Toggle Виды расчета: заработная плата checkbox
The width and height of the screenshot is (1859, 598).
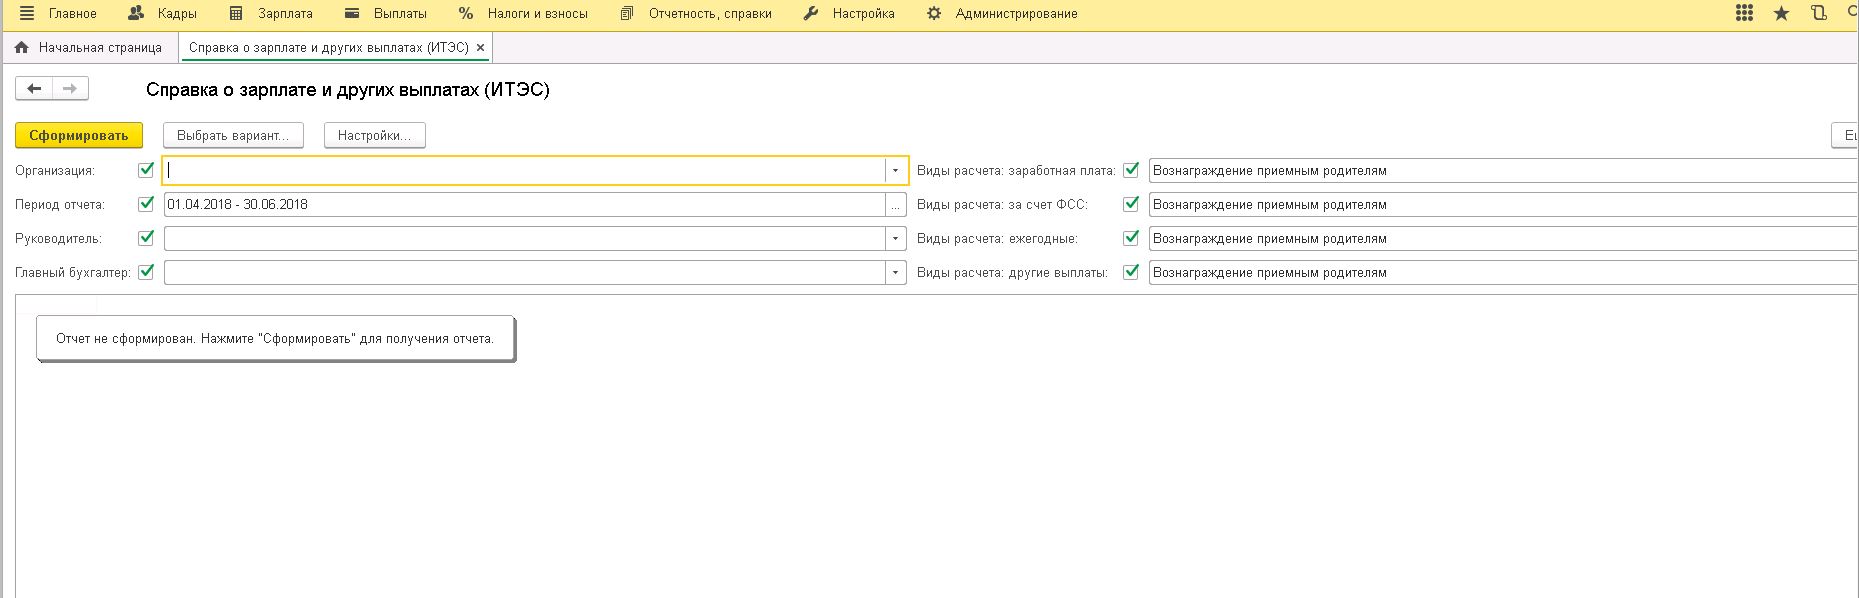pyautogui.click(x=1131, y=170)
